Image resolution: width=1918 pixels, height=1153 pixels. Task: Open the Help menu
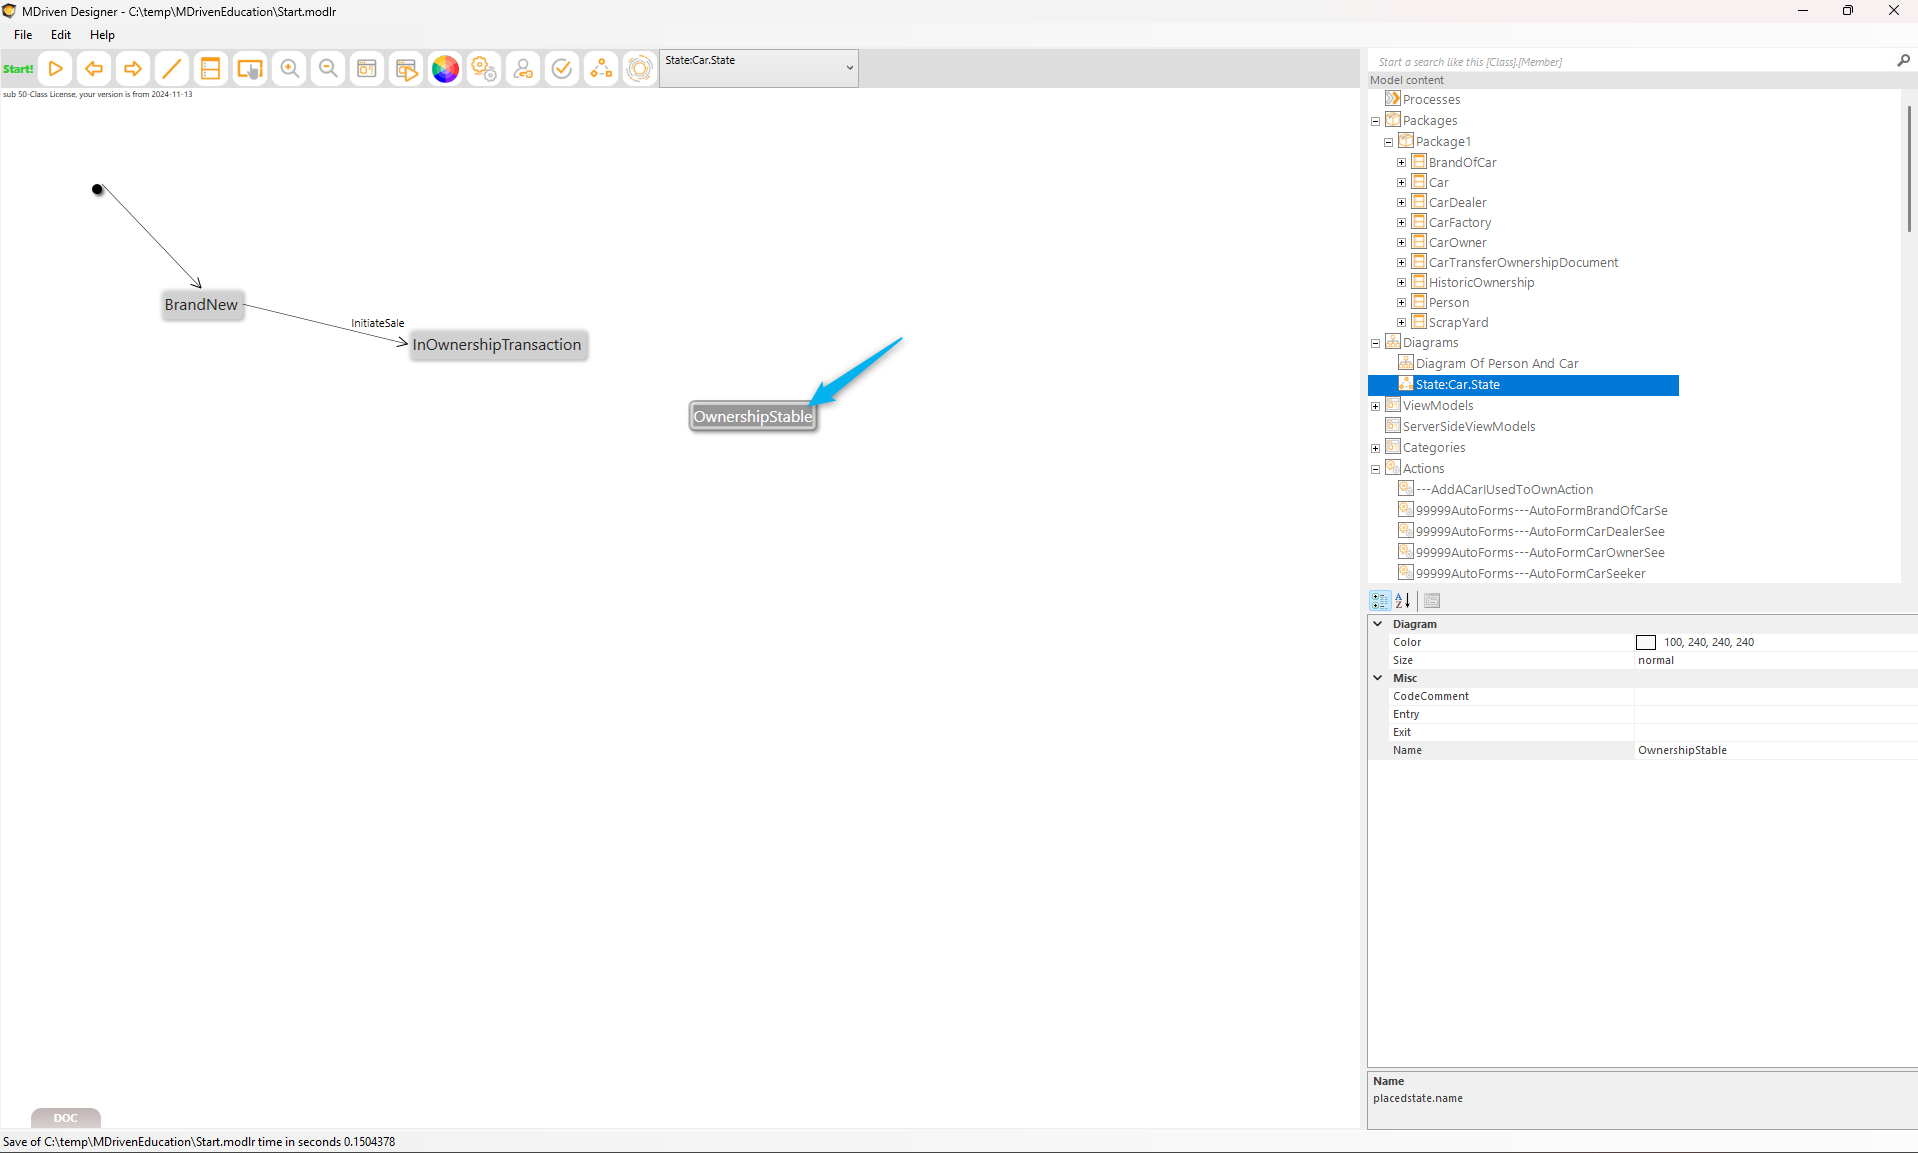(x=102, y=35)
